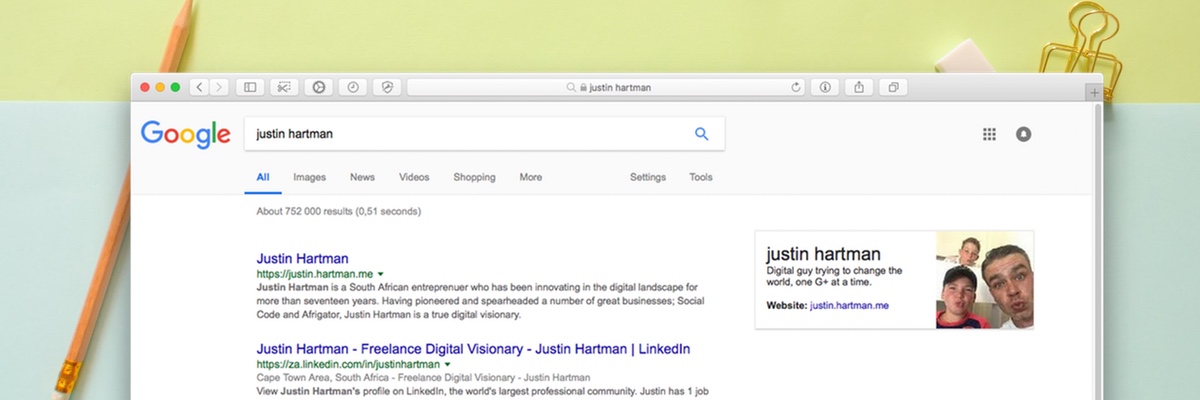Click the blue search magnifier icon
The width and height of the screenshot is (1200, 400).
click(701, 134)
